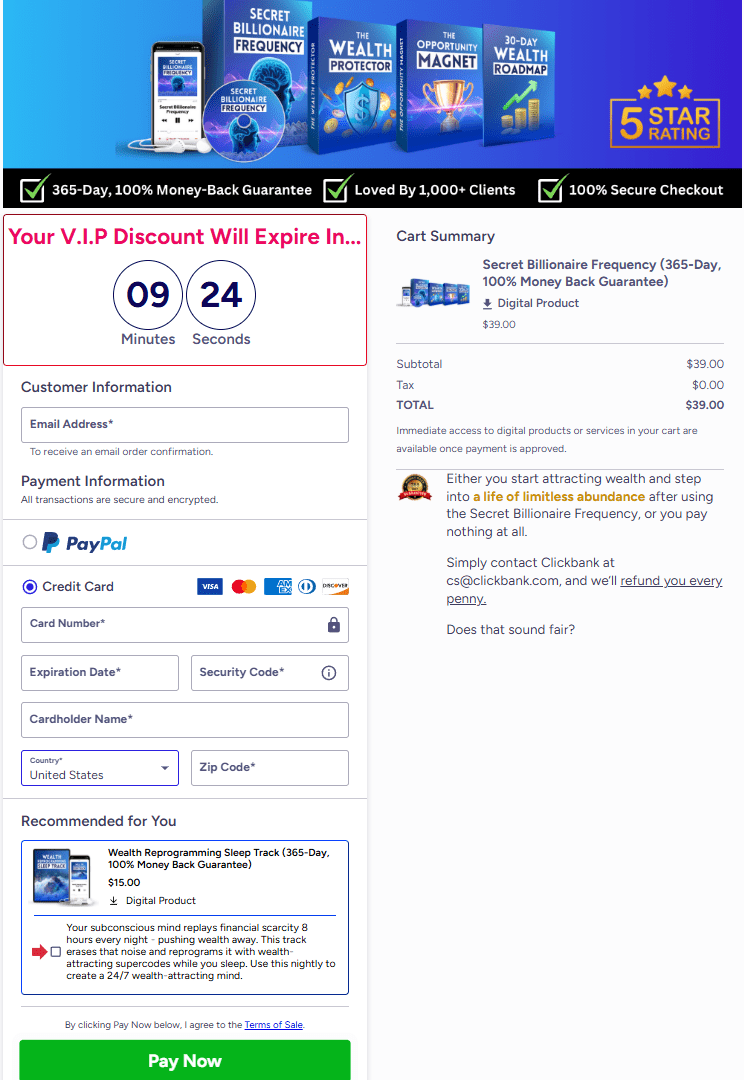
Task: Select the Credit Card radio button
Action: click(x=30, y=587)
